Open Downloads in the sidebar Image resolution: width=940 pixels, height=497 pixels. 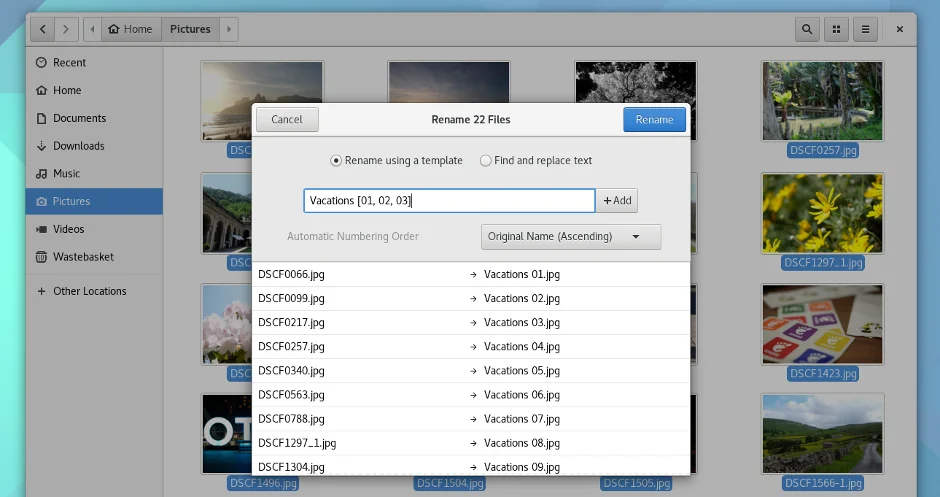pos(78,146)
